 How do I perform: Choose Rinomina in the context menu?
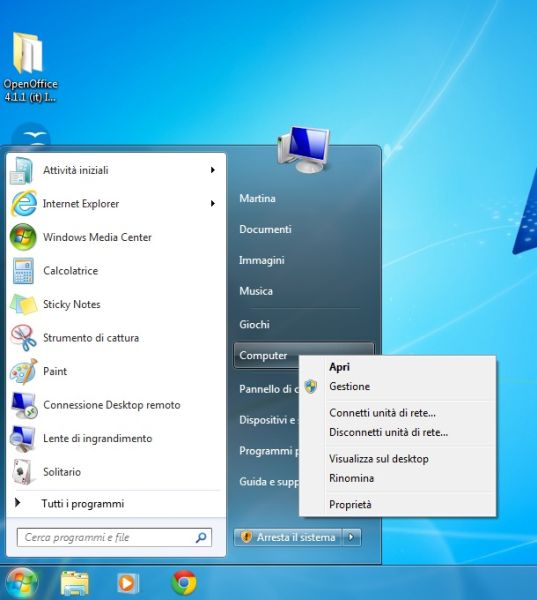[351, 478]
